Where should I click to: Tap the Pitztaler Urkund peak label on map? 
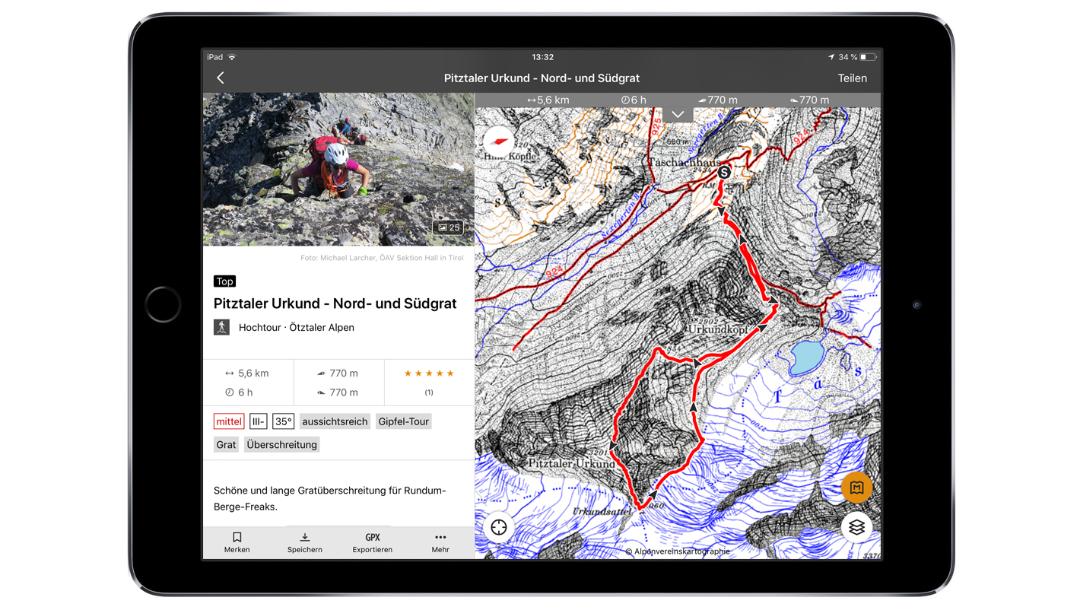coord(571,463)
